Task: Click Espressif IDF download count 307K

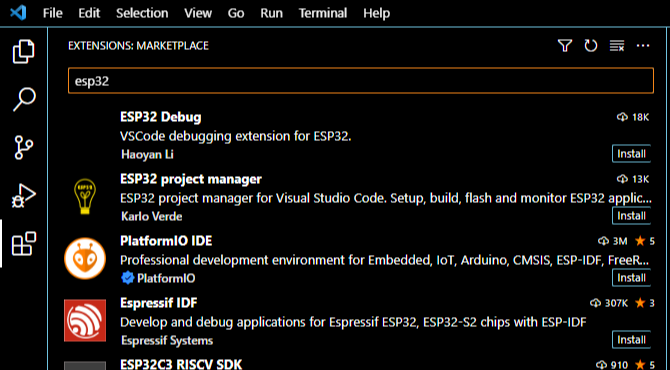Action: tap(609, 303)
